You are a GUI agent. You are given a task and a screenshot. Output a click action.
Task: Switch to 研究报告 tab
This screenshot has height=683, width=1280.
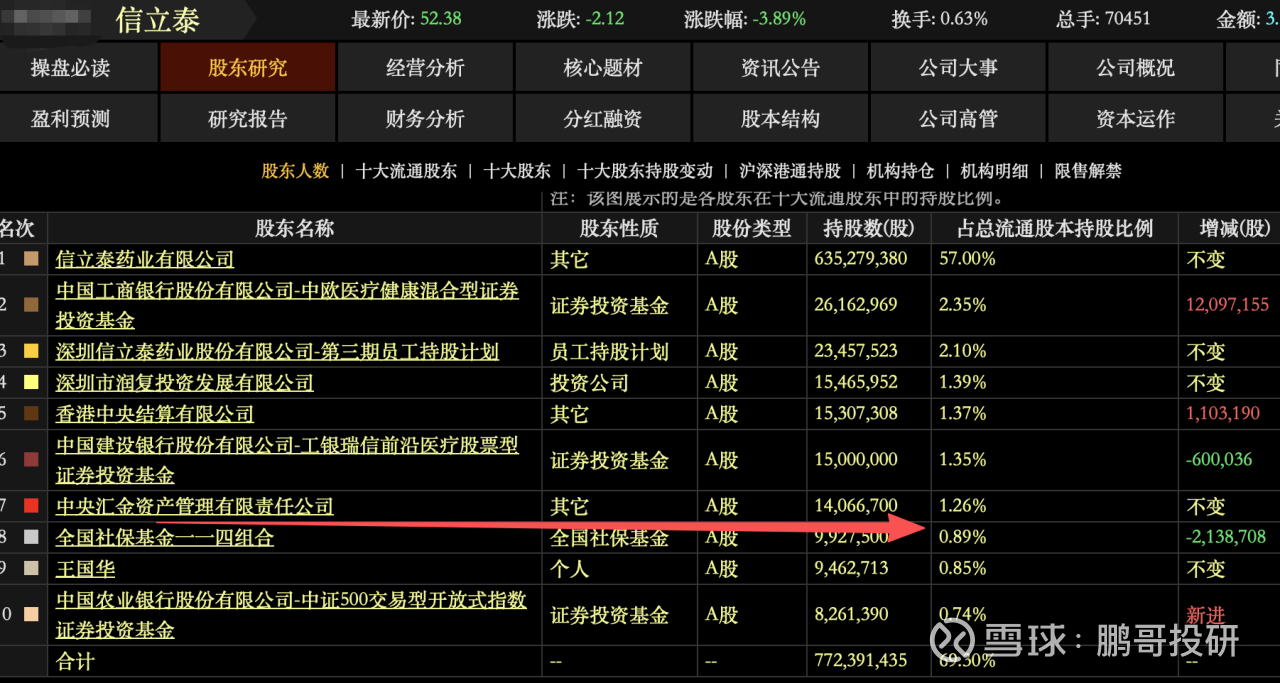(x=247, y=119)
